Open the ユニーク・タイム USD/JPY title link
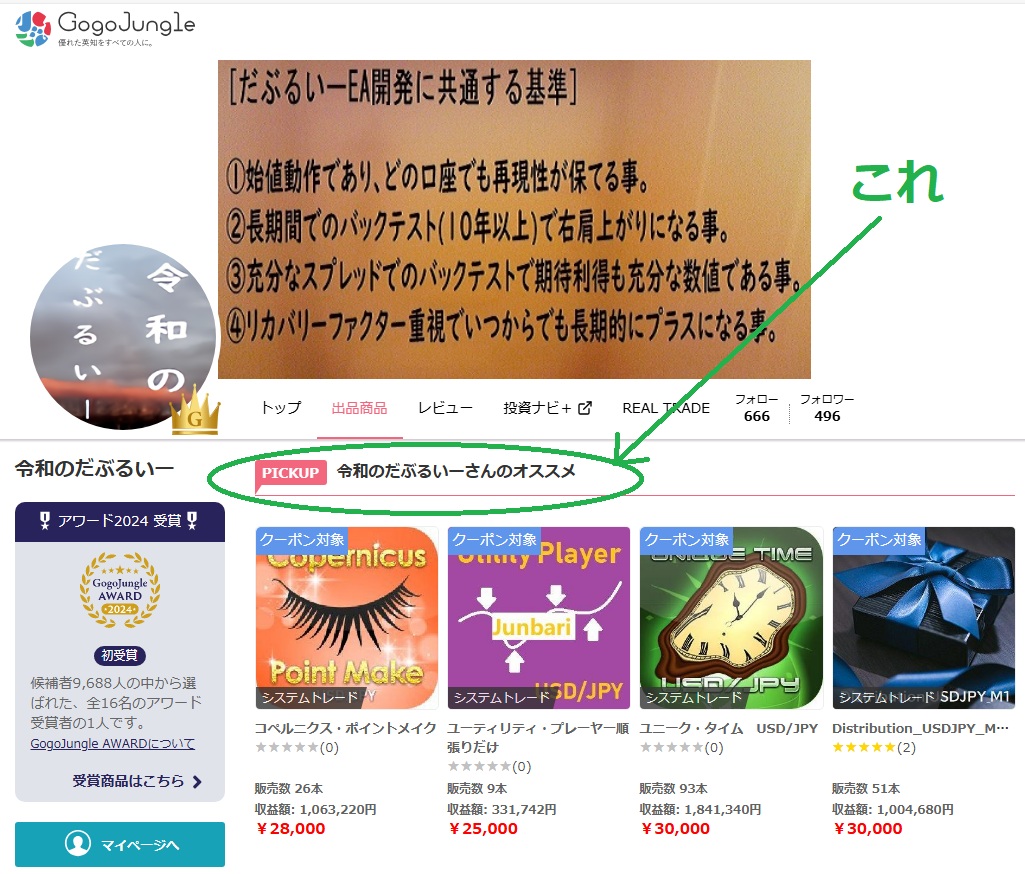 pos(728,728)
